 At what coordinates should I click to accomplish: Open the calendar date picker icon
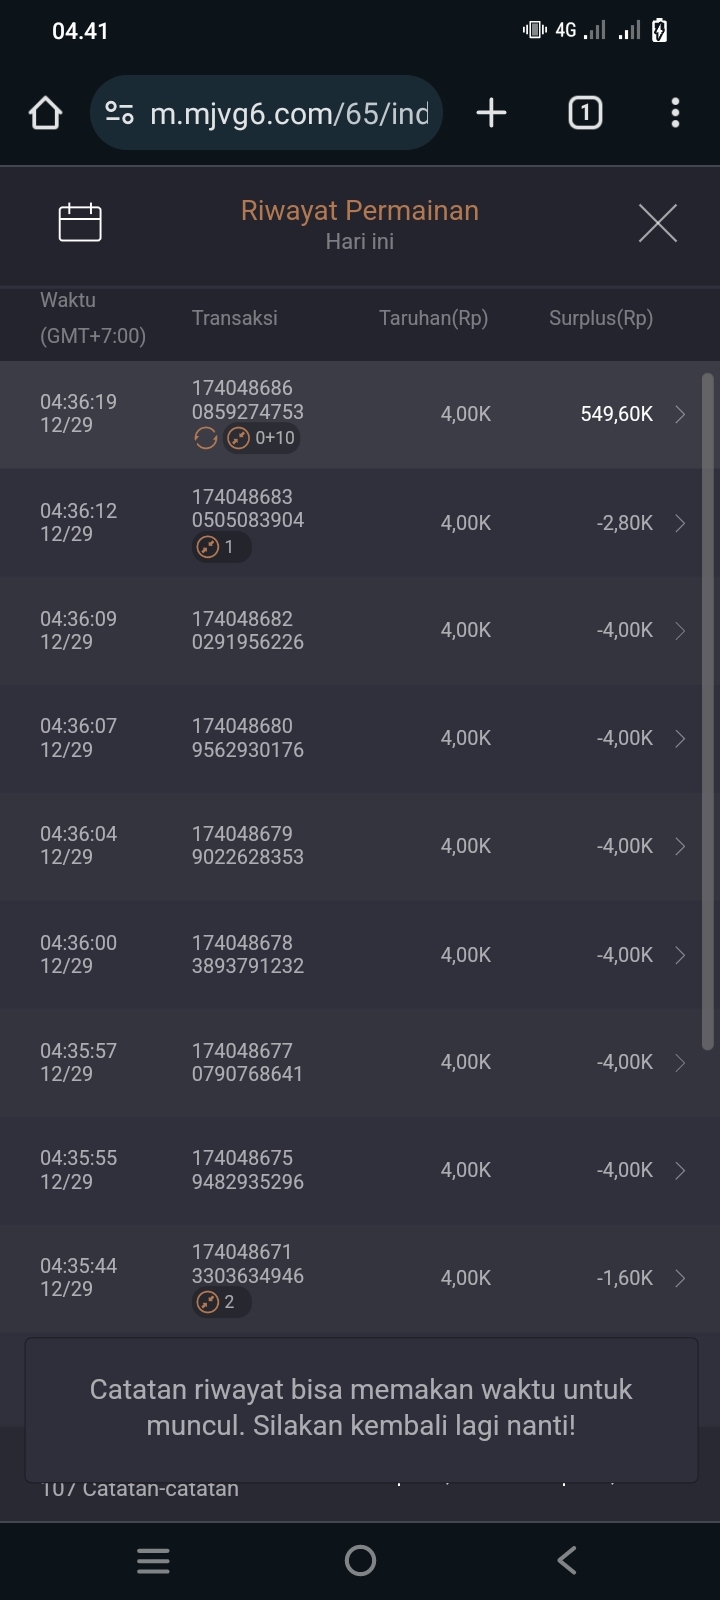(x=80, y=222)
